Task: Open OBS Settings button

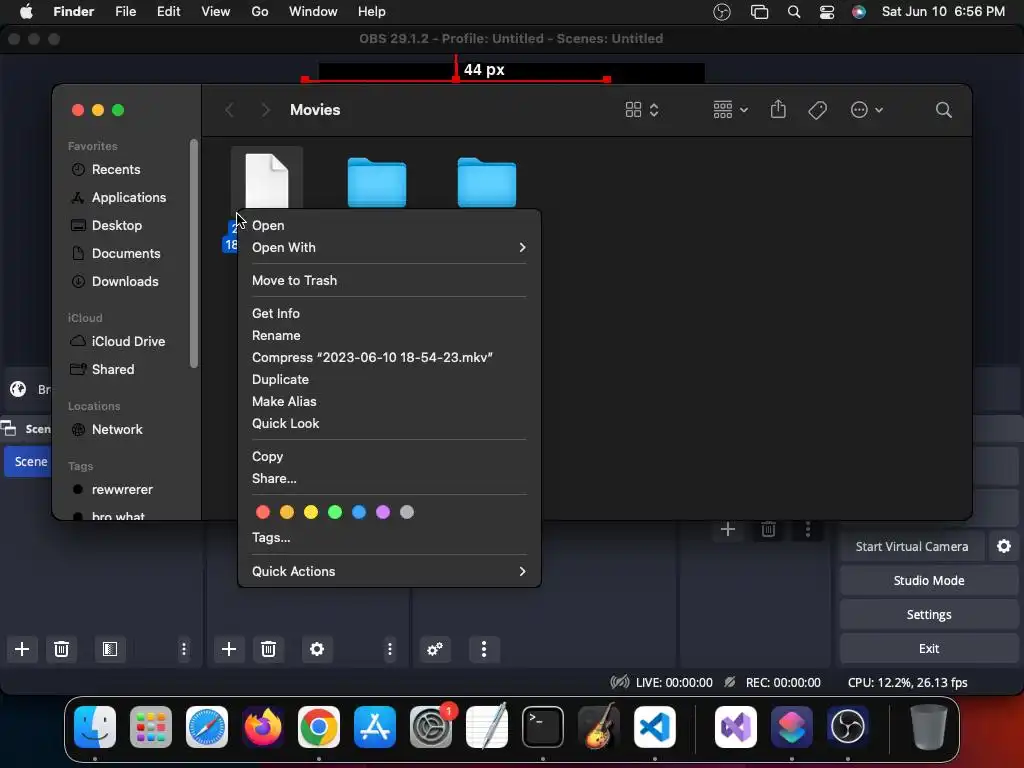Action: [x=929, y=615]
